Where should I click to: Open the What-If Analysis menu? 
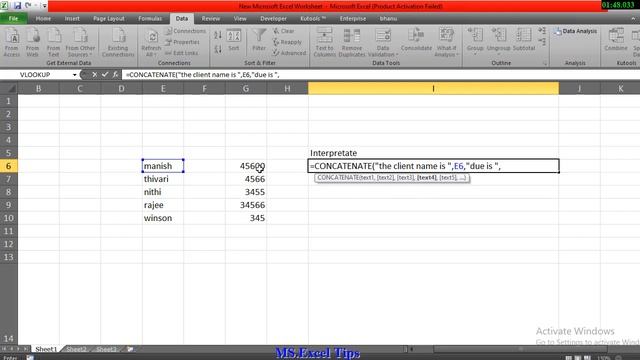tap(446, 42)
